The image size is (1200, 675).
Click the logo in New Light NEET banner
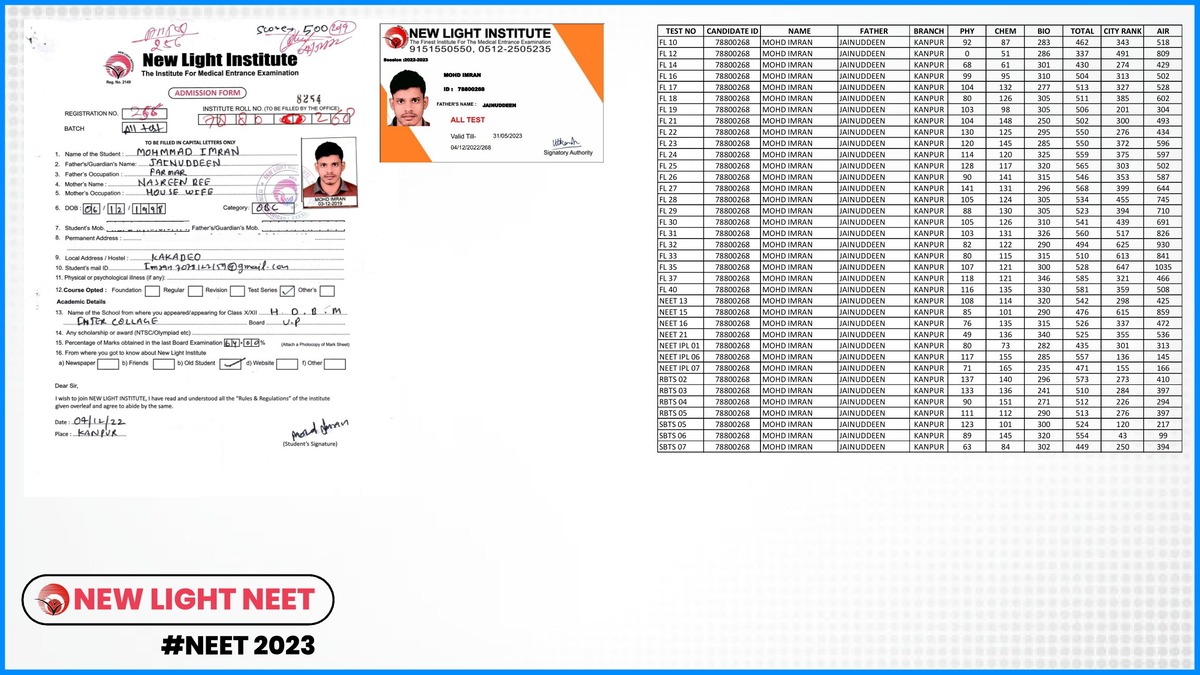(52, 600)
